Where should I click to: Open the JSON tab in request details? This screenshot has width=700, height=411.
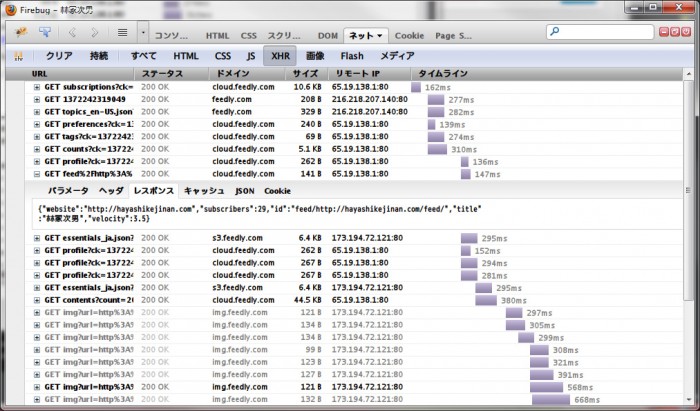click(x=244, y=190)
